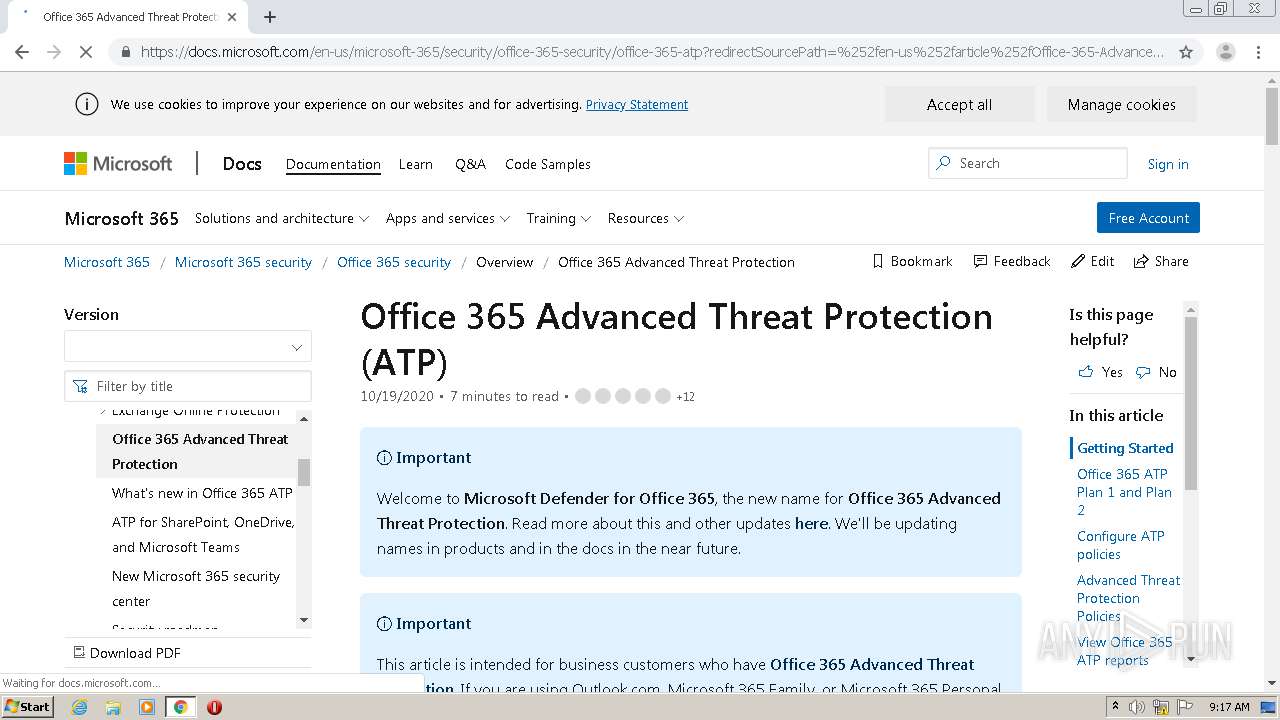The image size is (1280, 720).
Task: Click Sign in link
Action: [x=1168, y=164]
